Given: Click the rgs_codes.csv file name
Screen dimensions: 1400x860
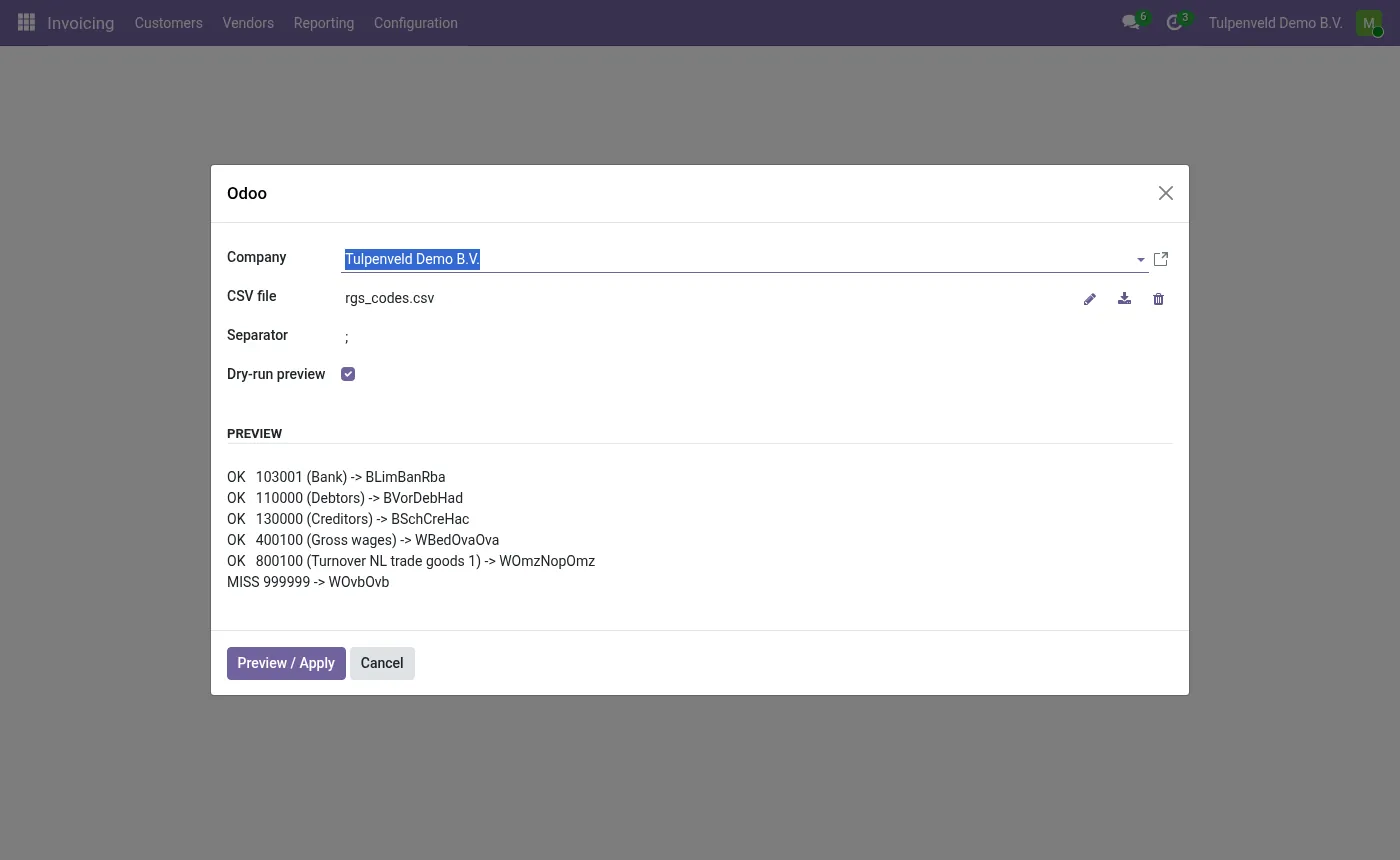Looking at the screenshot, I should pos(390,298).
